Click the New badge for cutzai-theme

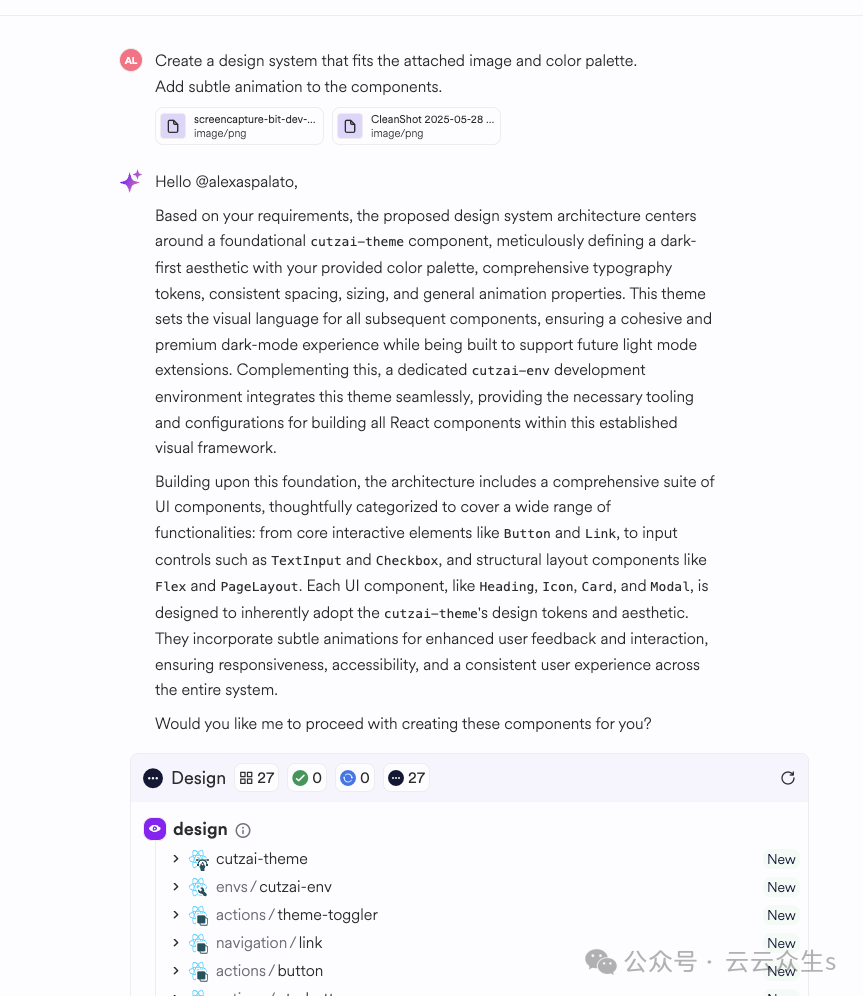click(x=781, y=859)
